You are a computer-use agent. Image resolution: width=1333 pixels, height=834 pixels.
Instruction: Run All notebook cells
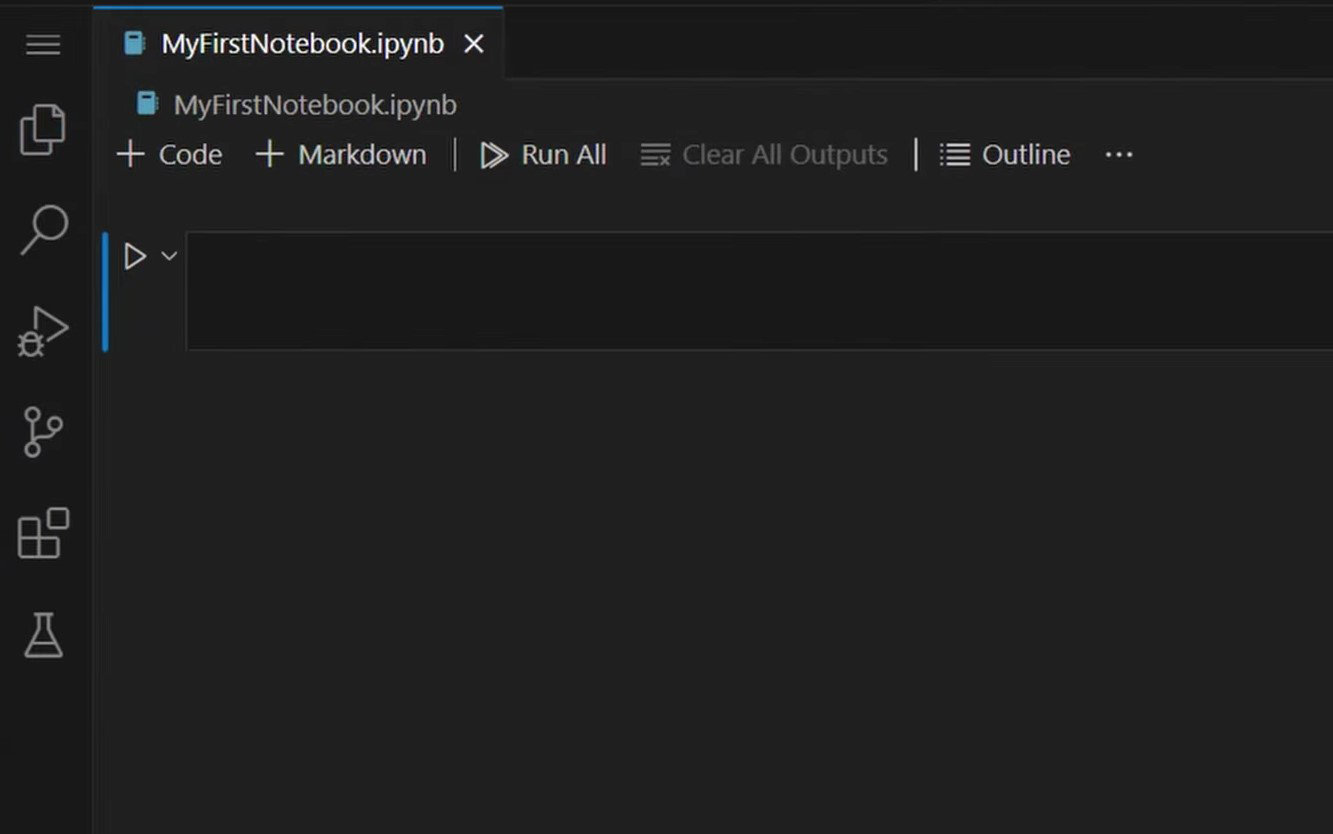542,154
